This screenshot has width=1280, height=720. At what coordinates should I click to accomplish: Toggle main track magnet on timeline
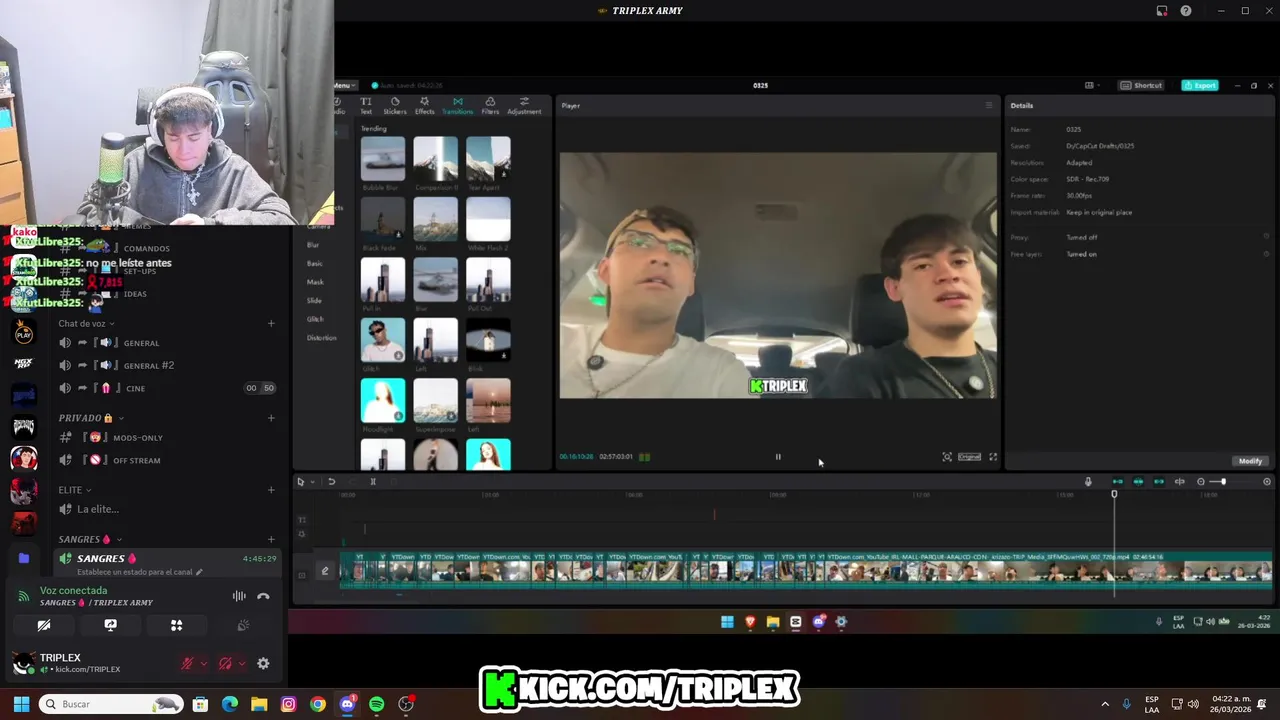click(x=1118, y=482)
